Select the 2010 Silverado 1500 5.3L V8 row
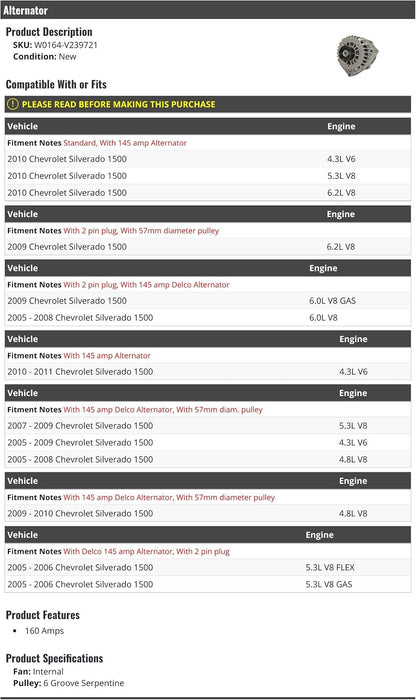 coord(208,176)
